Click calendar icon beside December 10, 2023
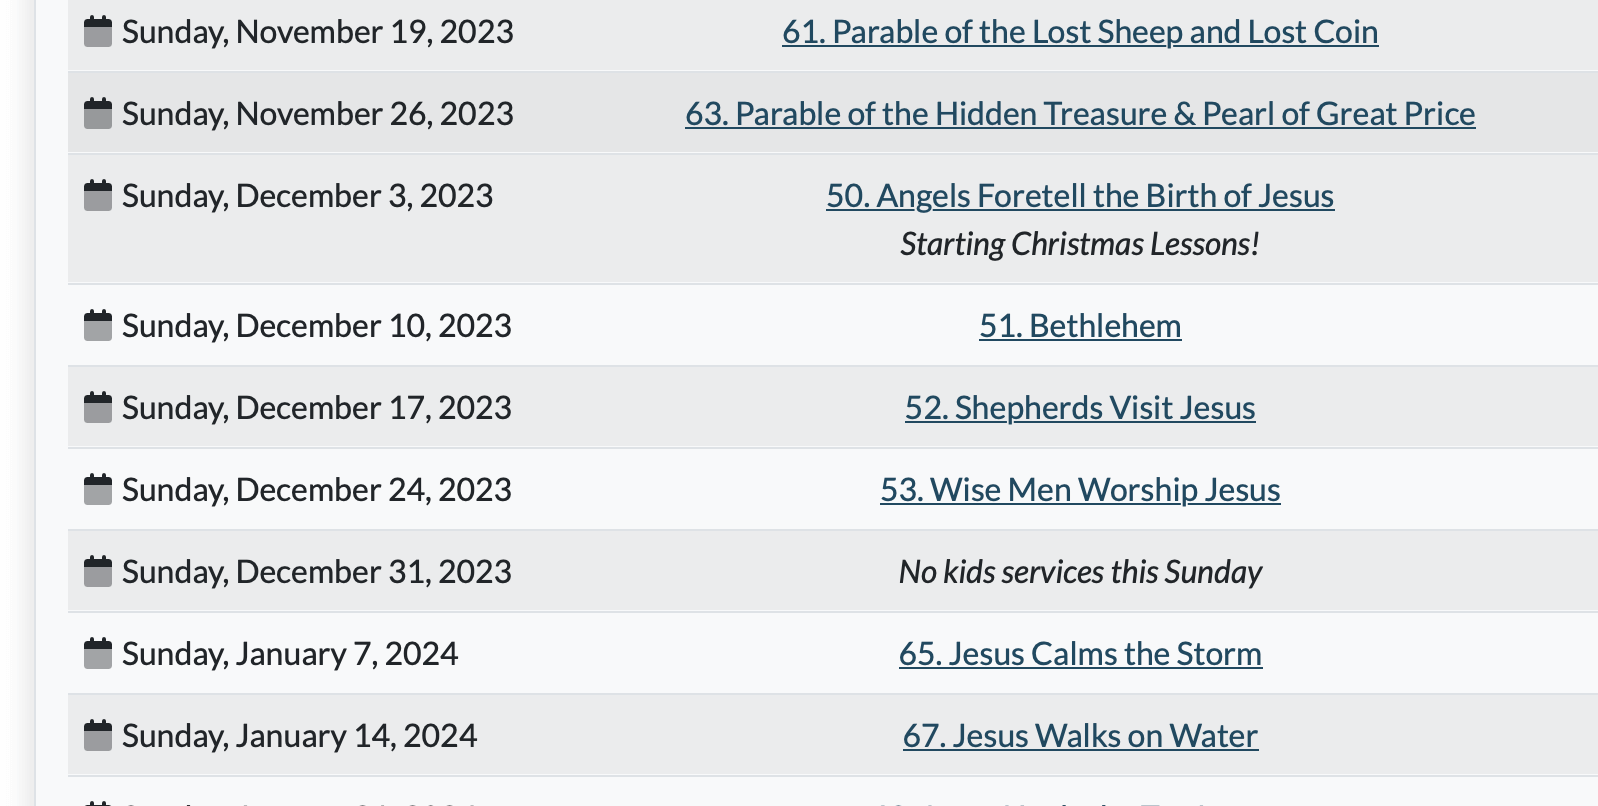This screenshot has height=806, width=1598. pos(98,326)
